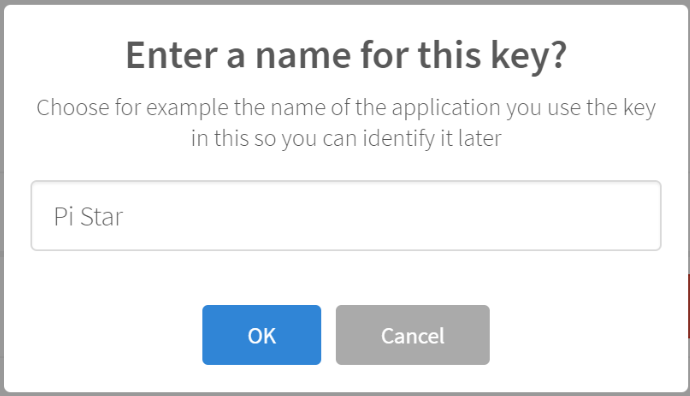Click the 'Cancel' label text

coord(412,336)
